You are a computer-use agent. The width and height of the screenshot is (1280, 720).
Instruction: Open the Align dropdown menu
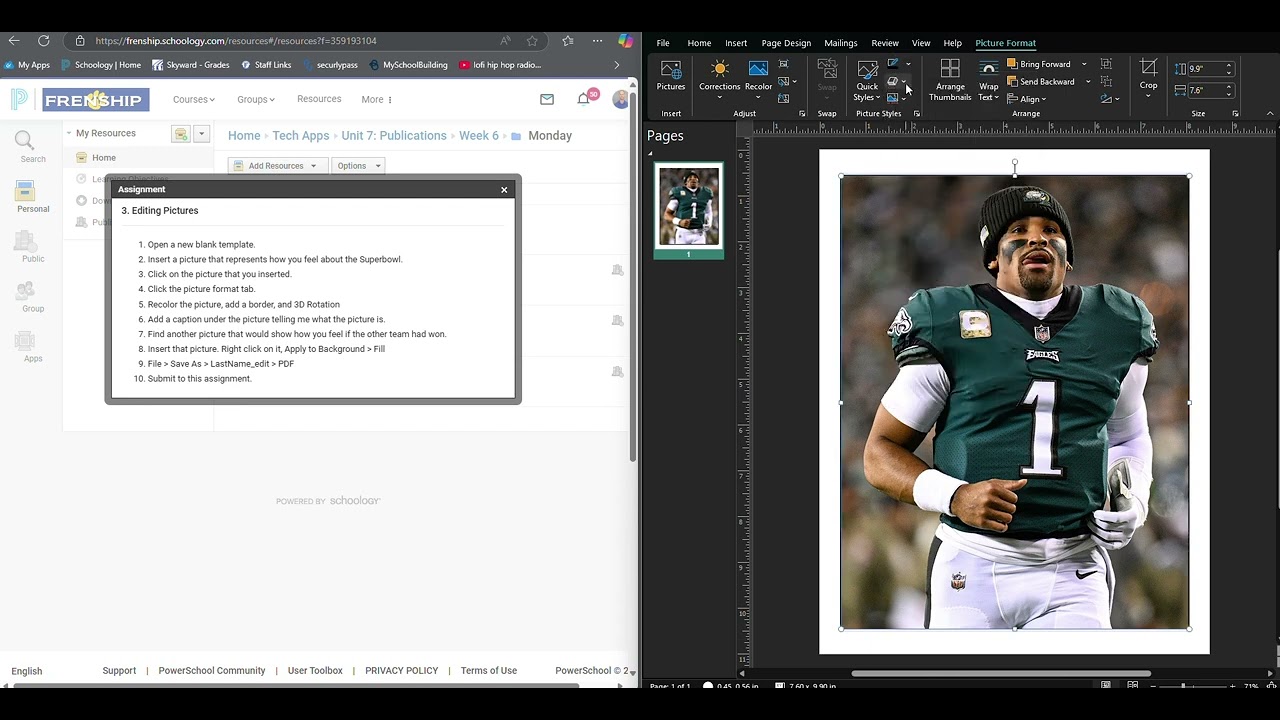pyautogui.click(x=1027, y=99)
